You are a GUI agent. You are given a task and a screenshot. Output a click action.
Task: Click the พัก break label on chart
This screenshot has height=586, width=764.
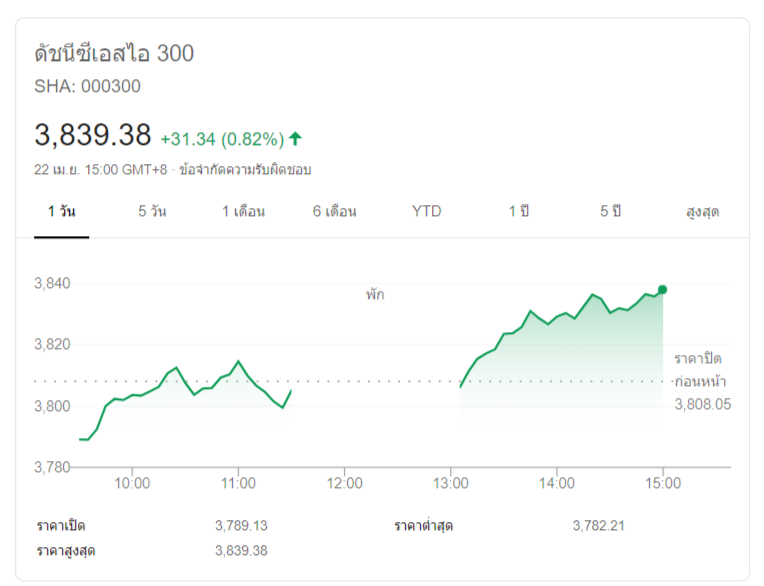tap(375, 295)
